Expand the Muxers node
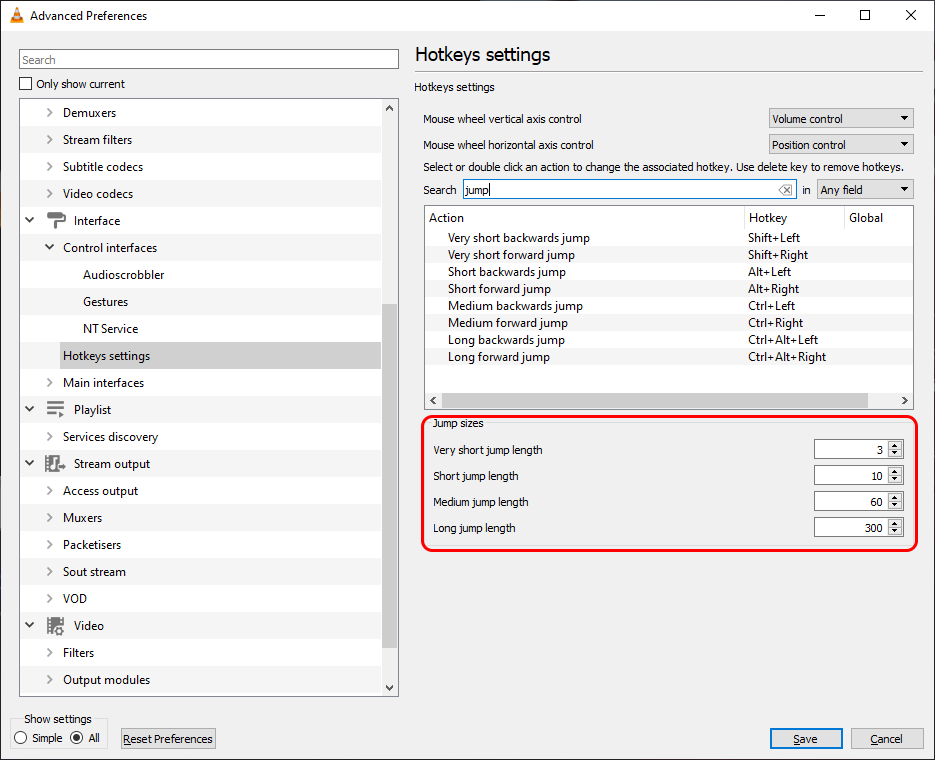This screenshot has width=935, height=760. (x=49, y=518)
